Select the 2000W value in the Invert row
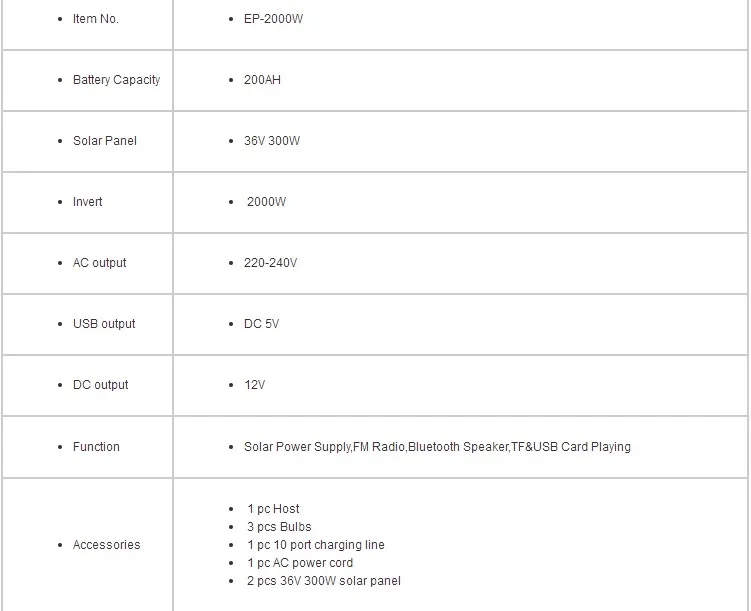 [x=266, y=202]
